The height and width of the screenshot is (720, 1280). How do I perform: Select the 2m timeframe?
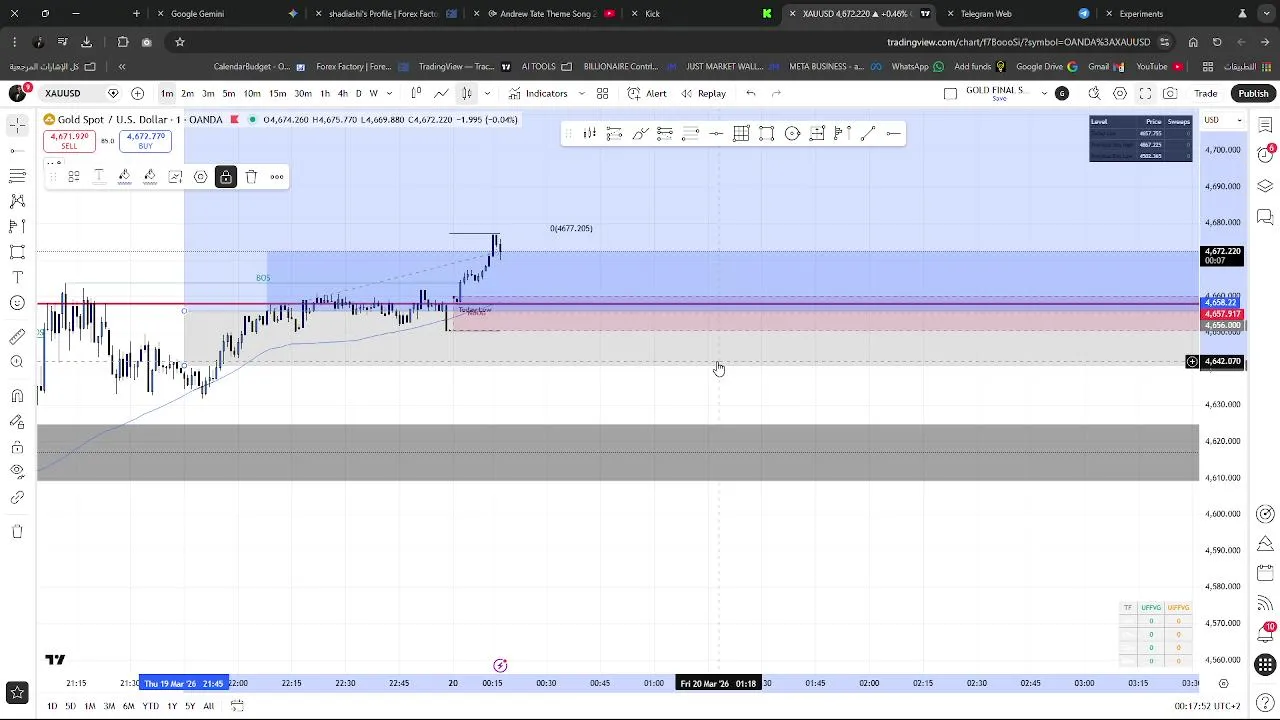(187, 93)
